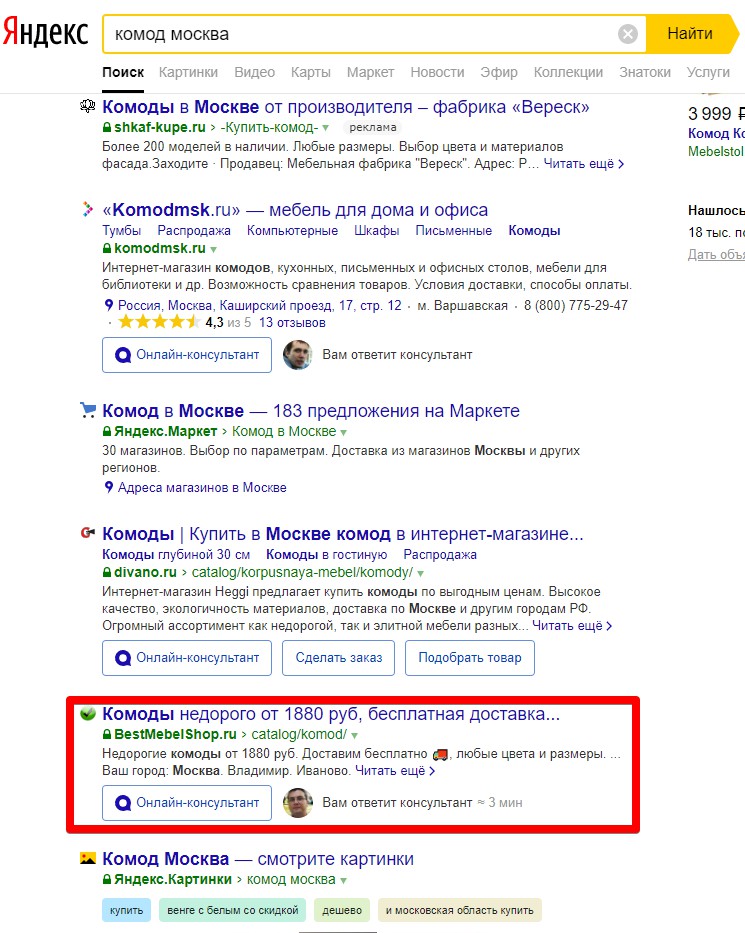Clear the search field with the X icon
745x933 pixels.
coord(627,34)
